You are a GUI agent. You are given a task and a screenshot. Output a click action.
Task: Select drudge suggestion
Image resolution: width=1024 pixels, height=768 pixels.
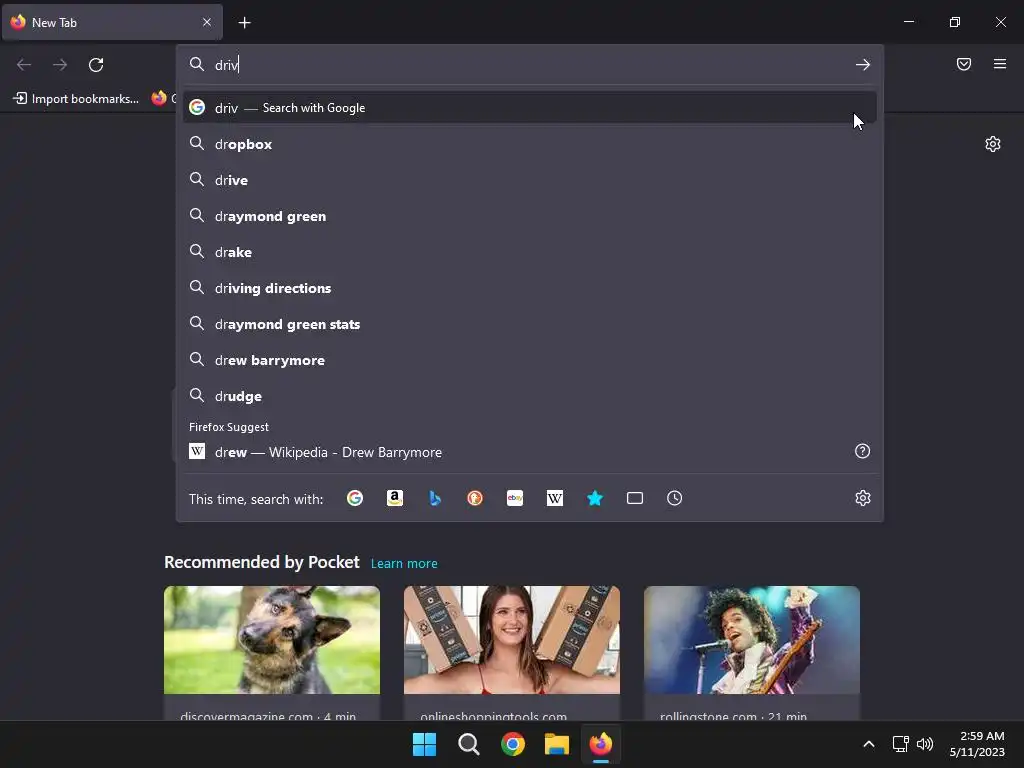pos(530,396)
